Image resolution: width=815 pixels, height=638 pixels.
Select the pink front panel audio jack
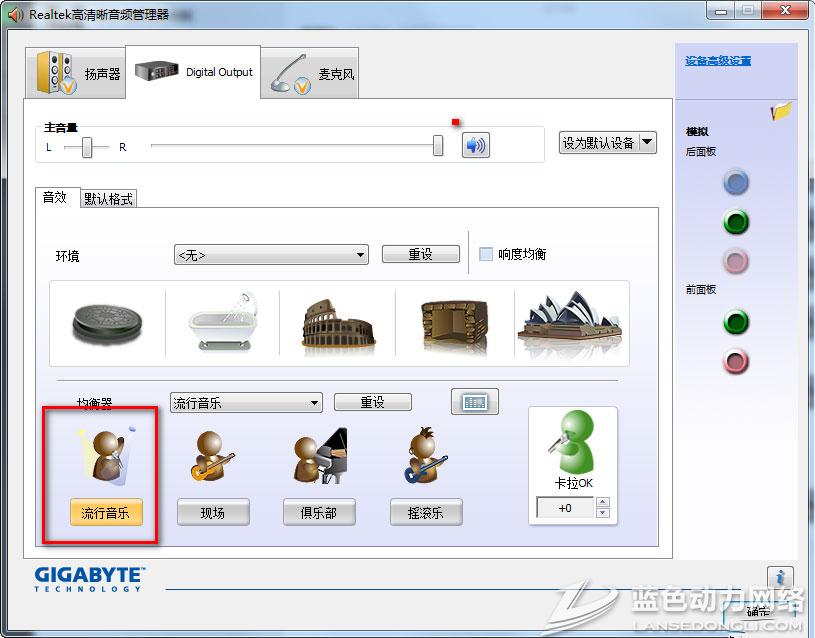coord(736,361)
